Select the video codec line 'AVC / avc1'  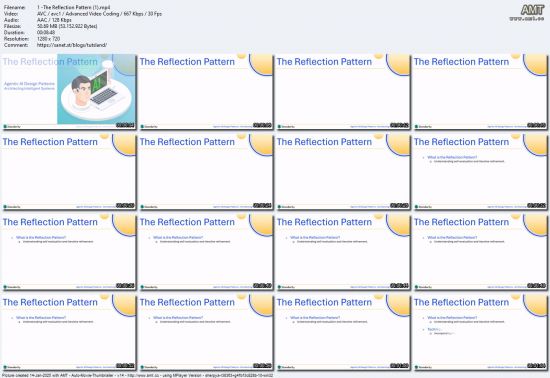99,13
